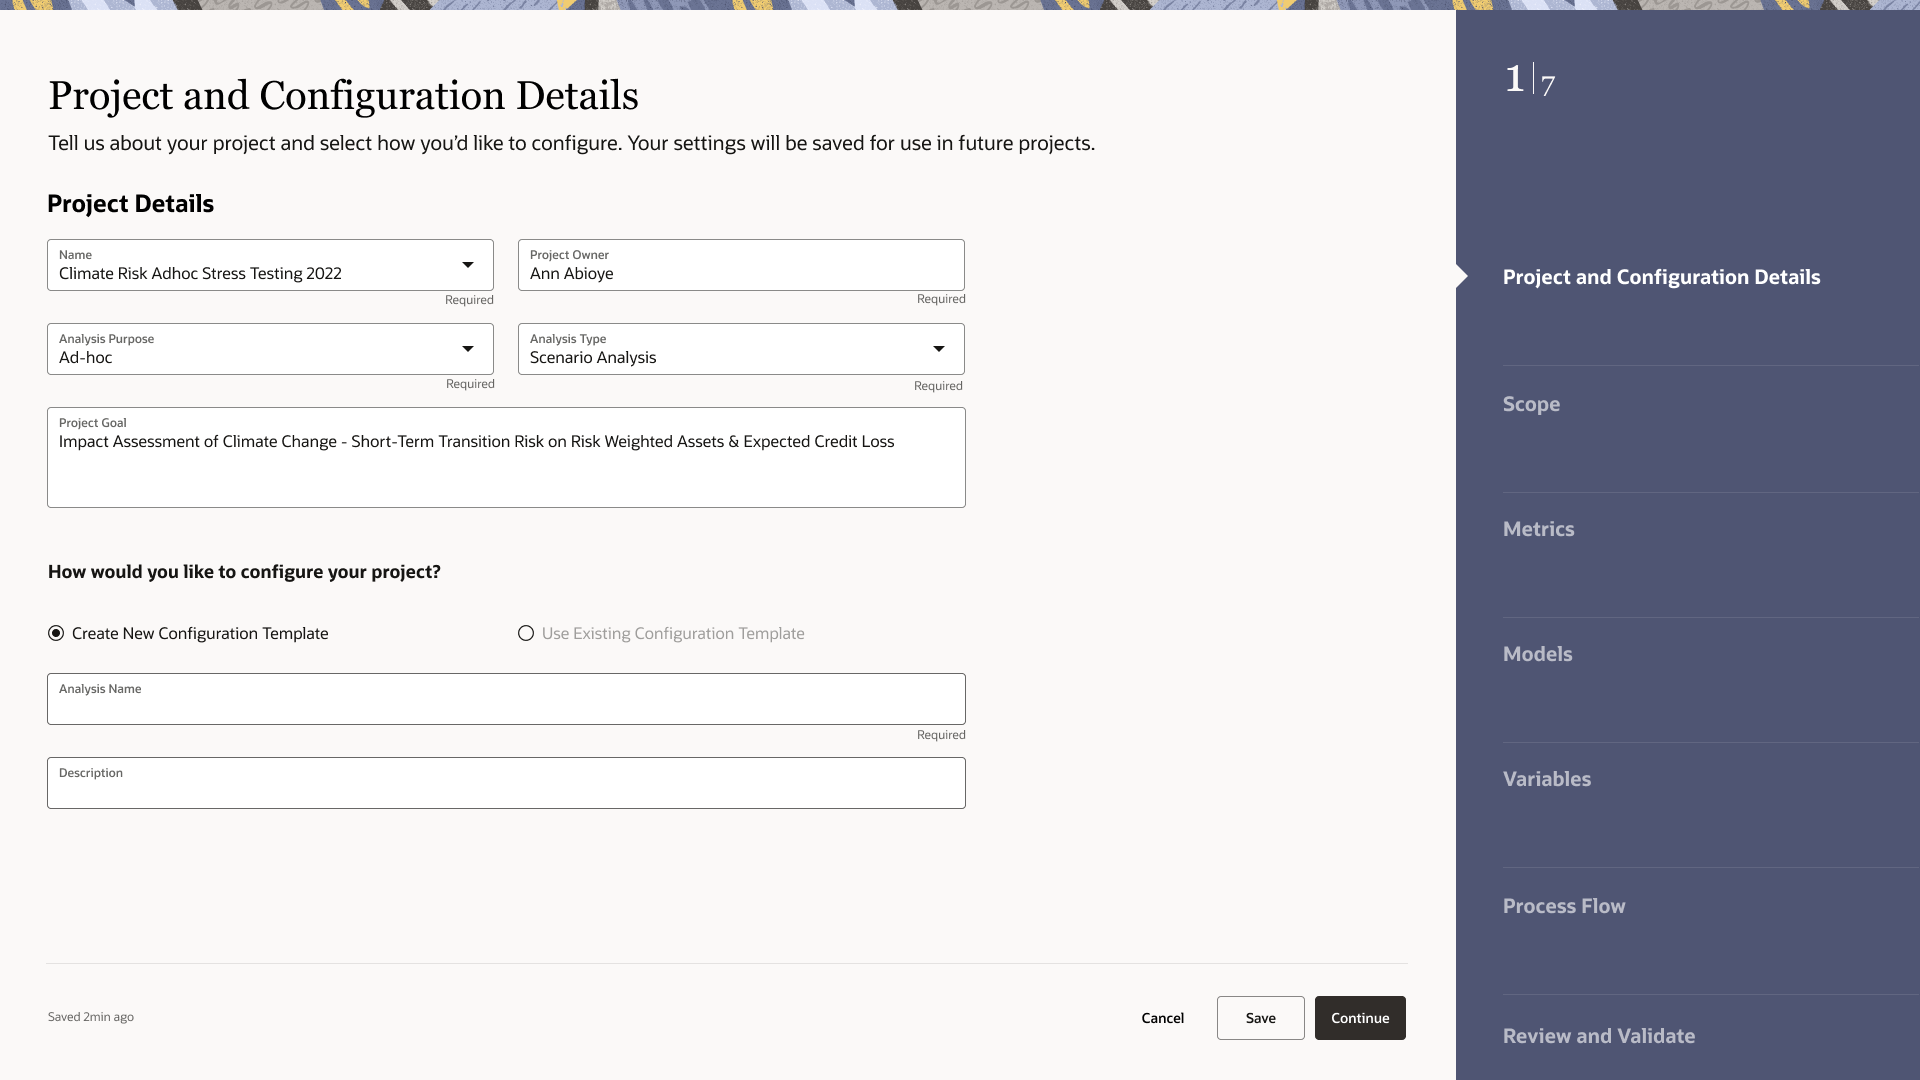Open the Analysis Type dropdown arrow
This screenshot has height=1080, width=1920.
click(x=939, y=349)
